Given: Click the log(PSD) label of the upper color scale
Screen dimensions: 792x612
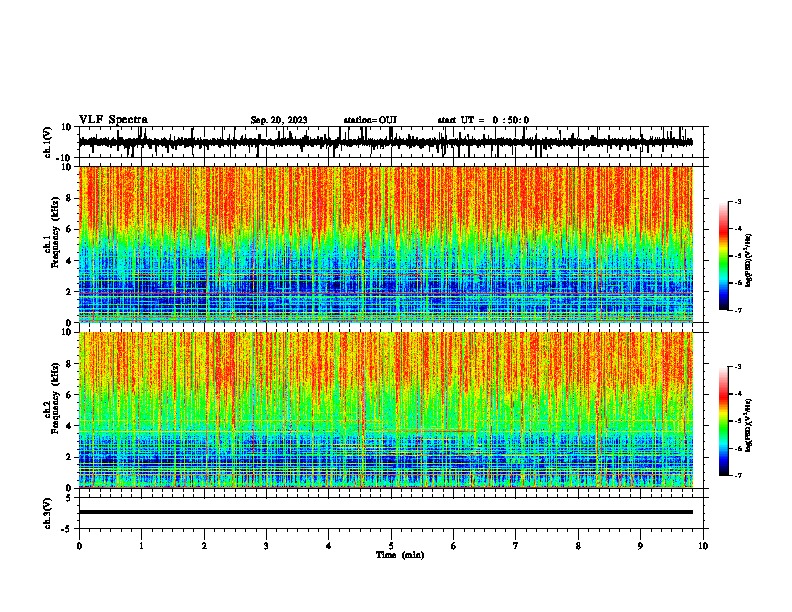Looking at the screenshot, I should tap(749, 260).
